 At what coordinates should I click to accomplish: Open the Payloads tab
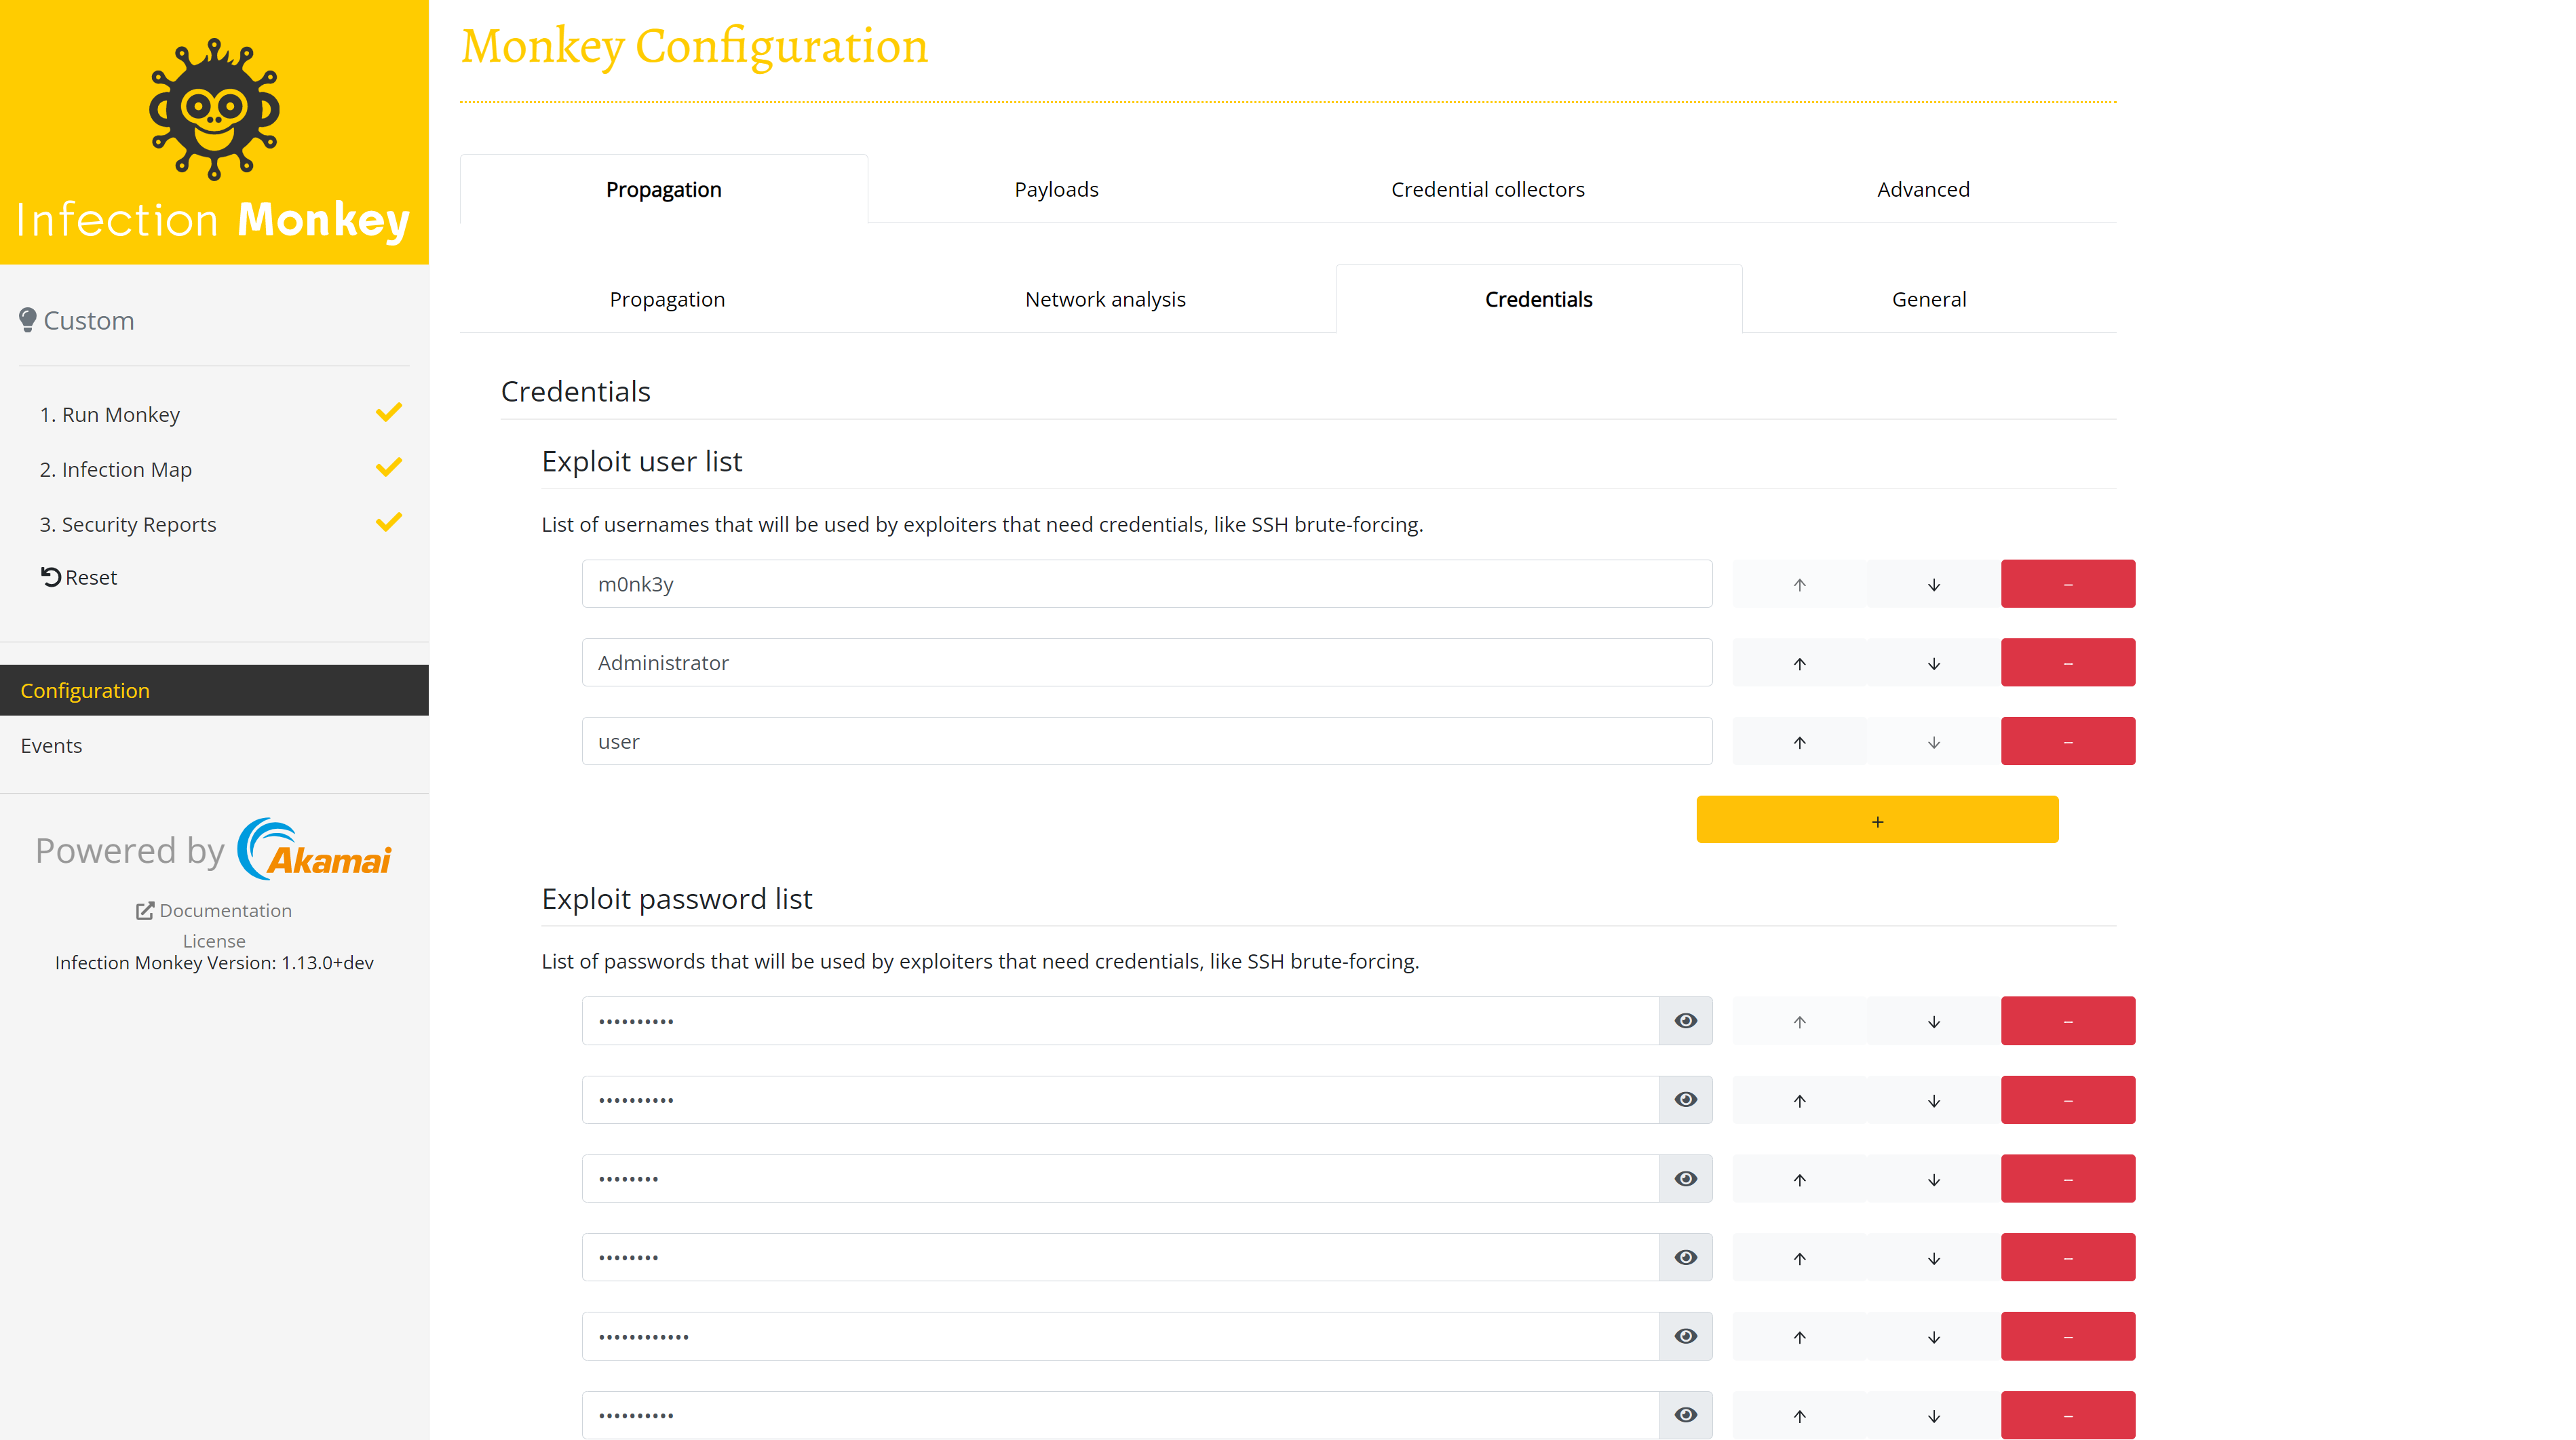(1056, 189)
